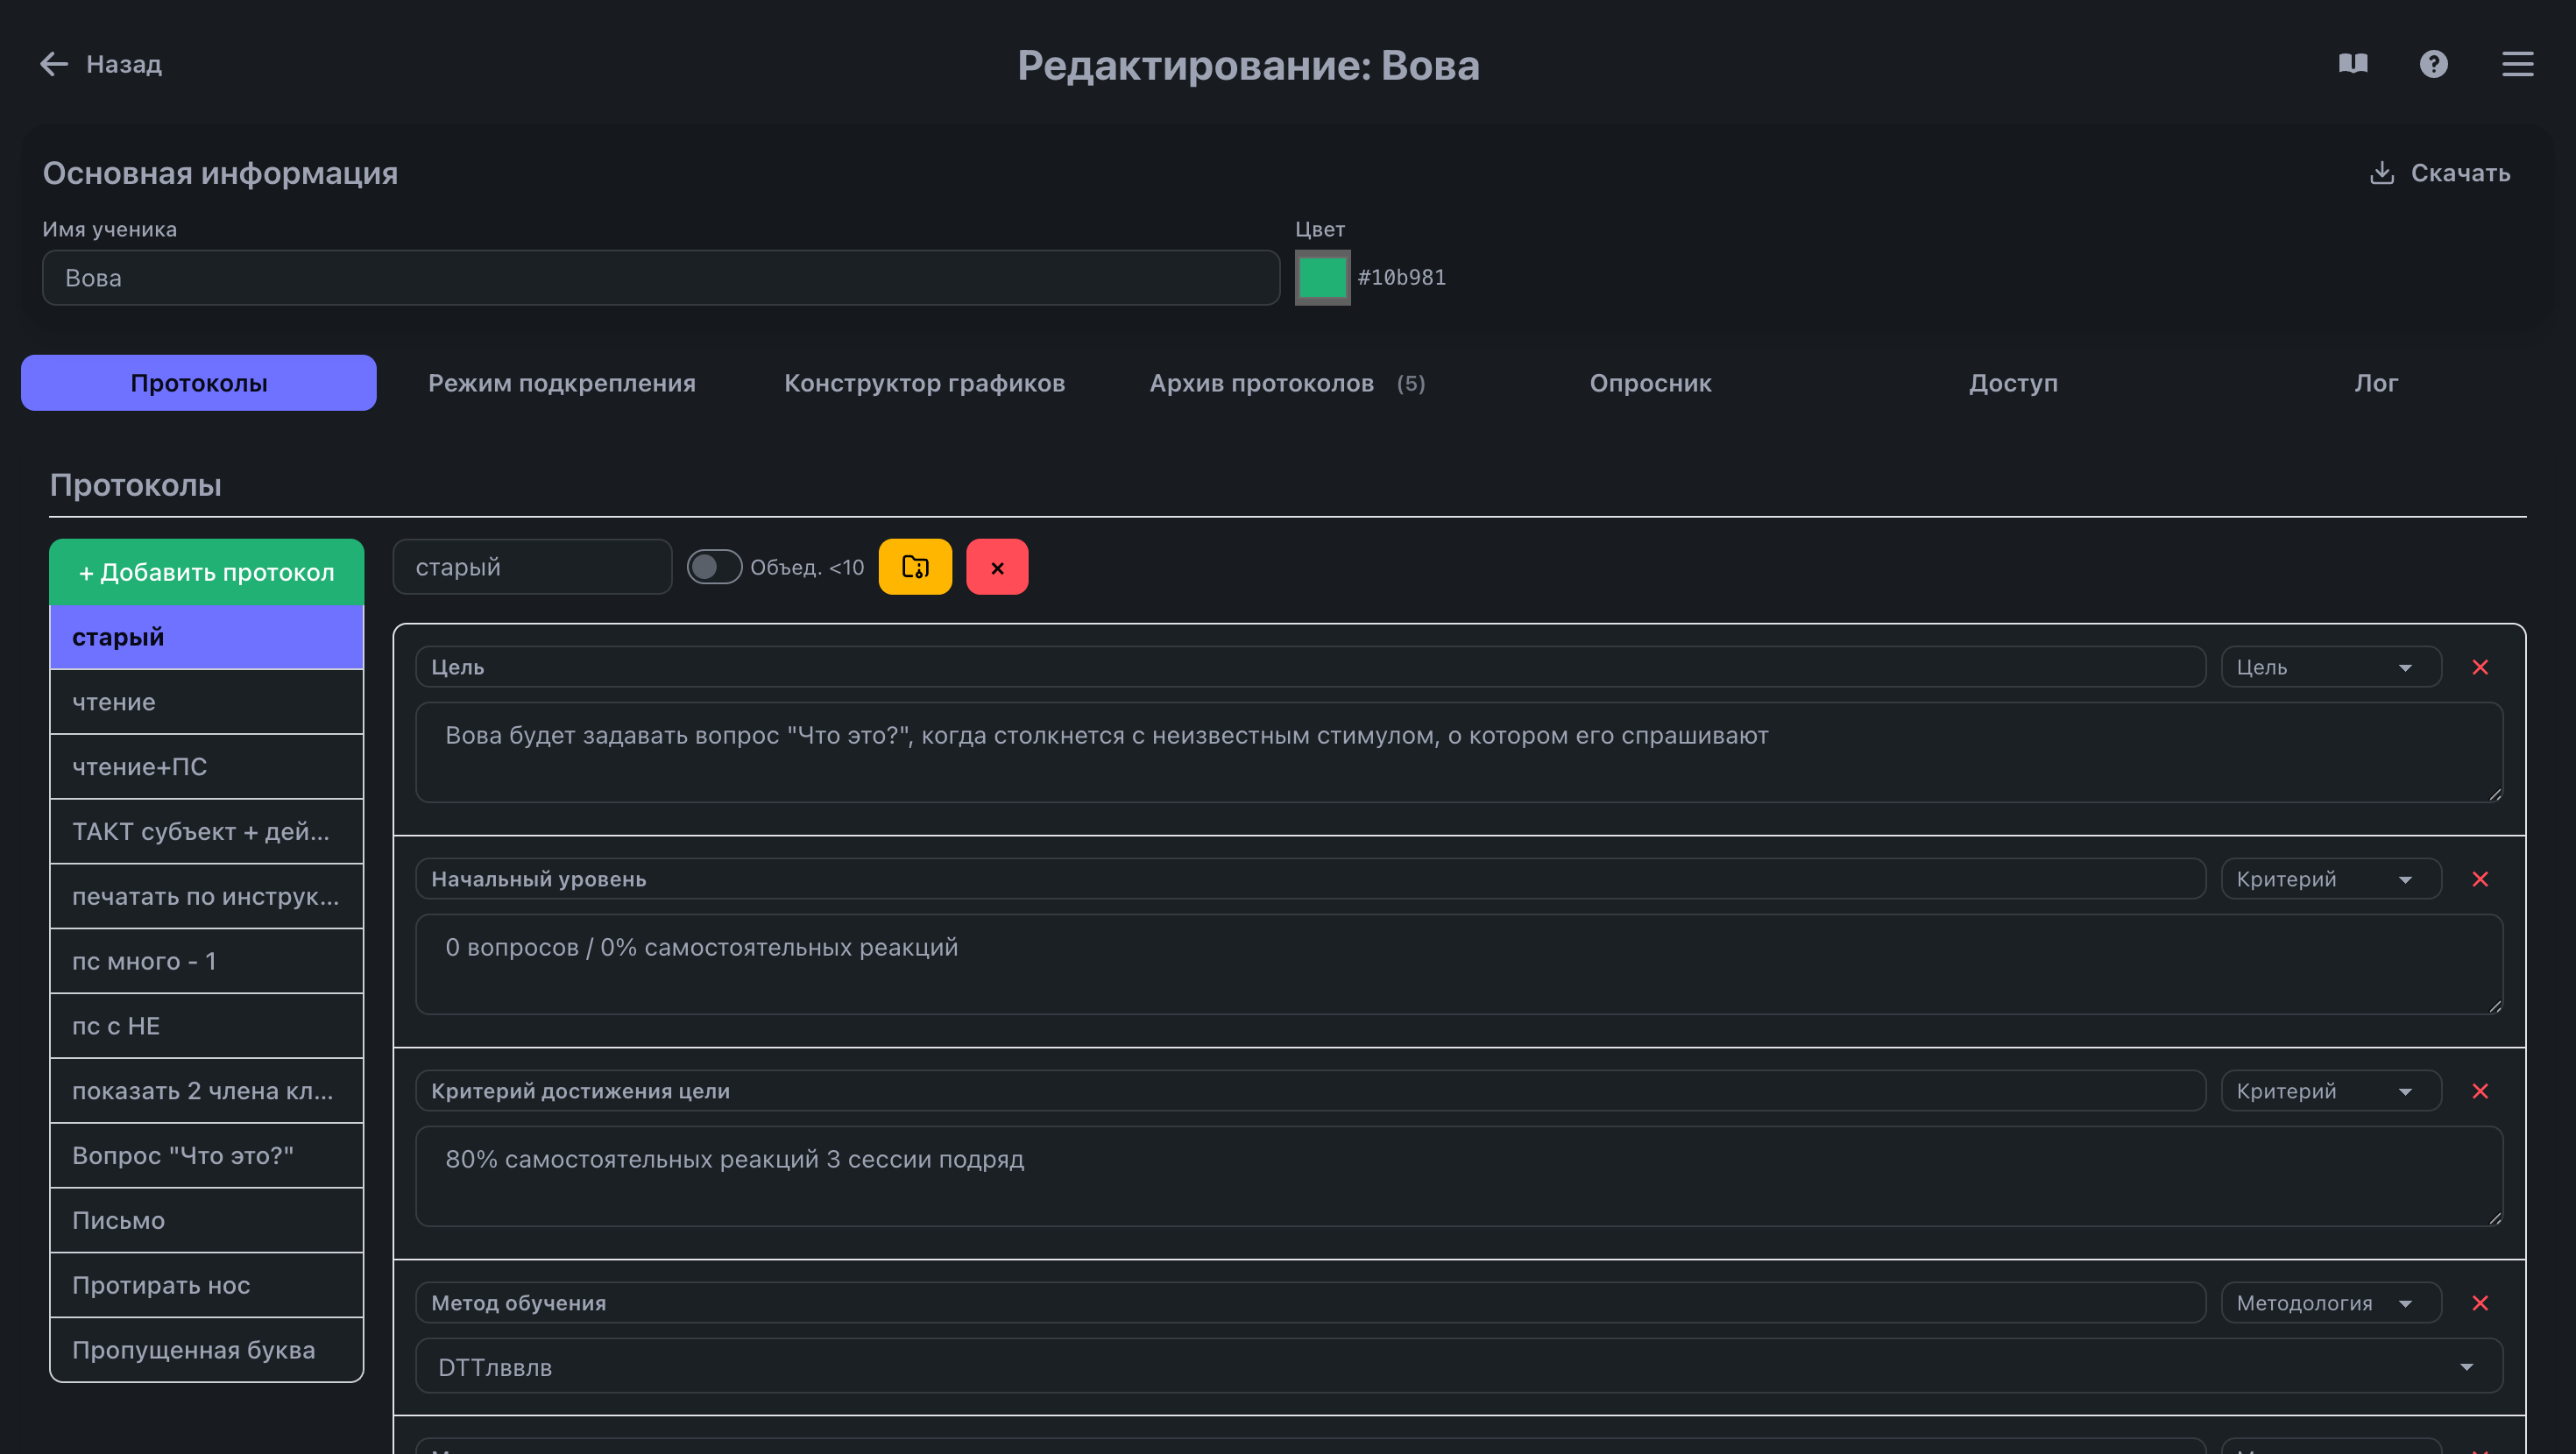Open the Архив протоколов tab

pyautogui.click(x=1287, y=383)
